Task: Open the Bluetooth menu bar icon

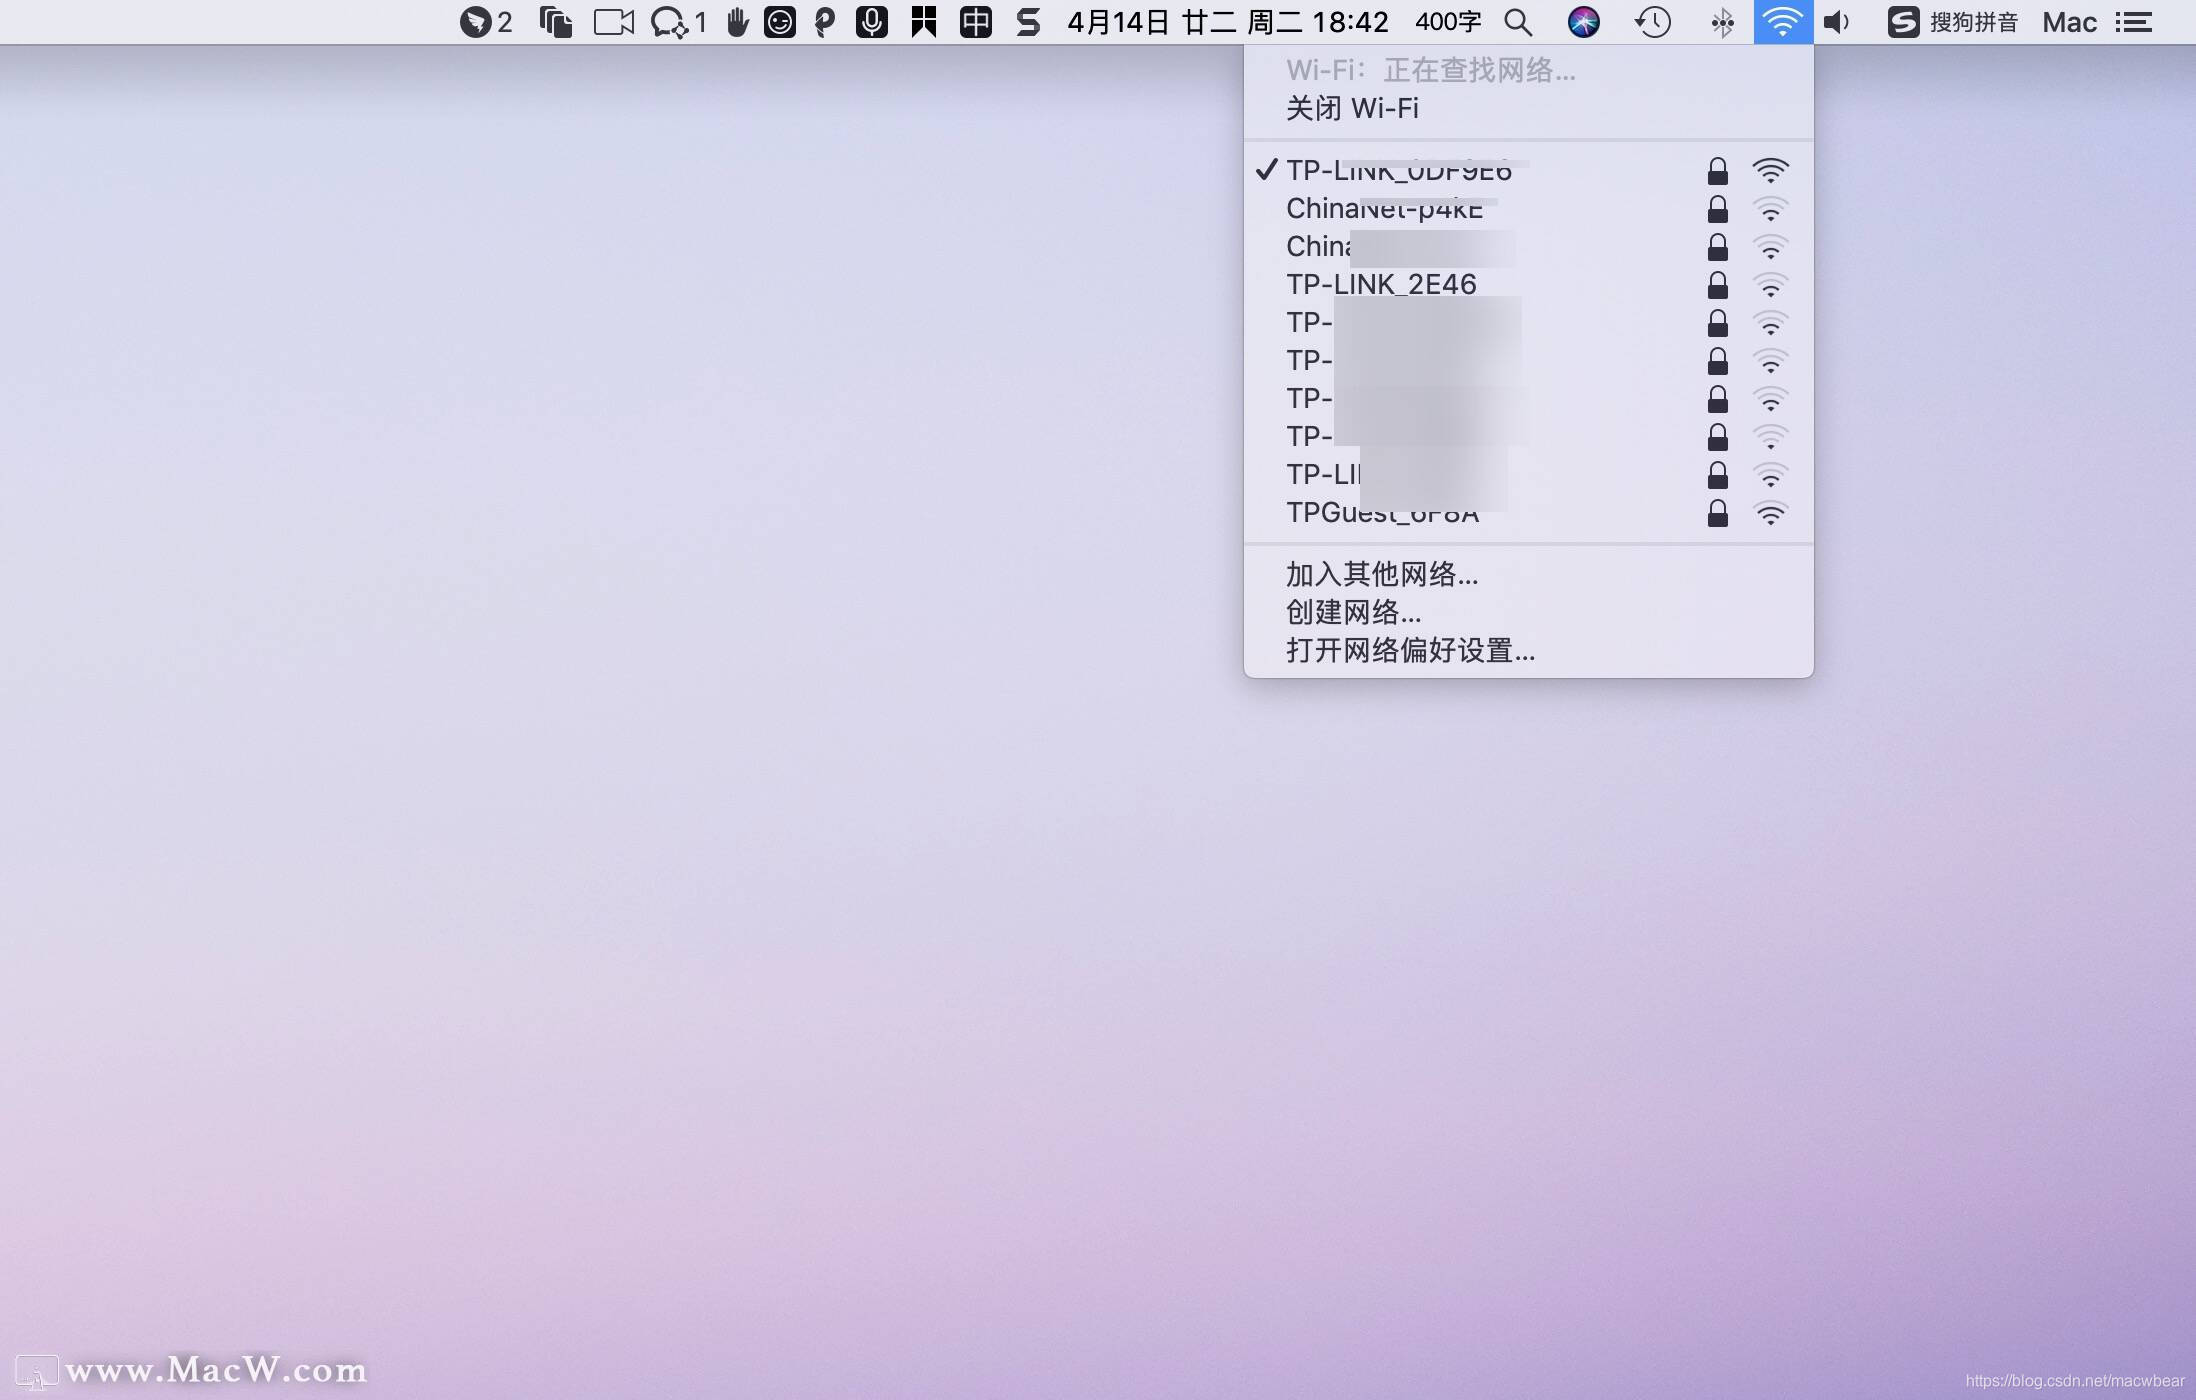Action: (x=1722, y=22)
